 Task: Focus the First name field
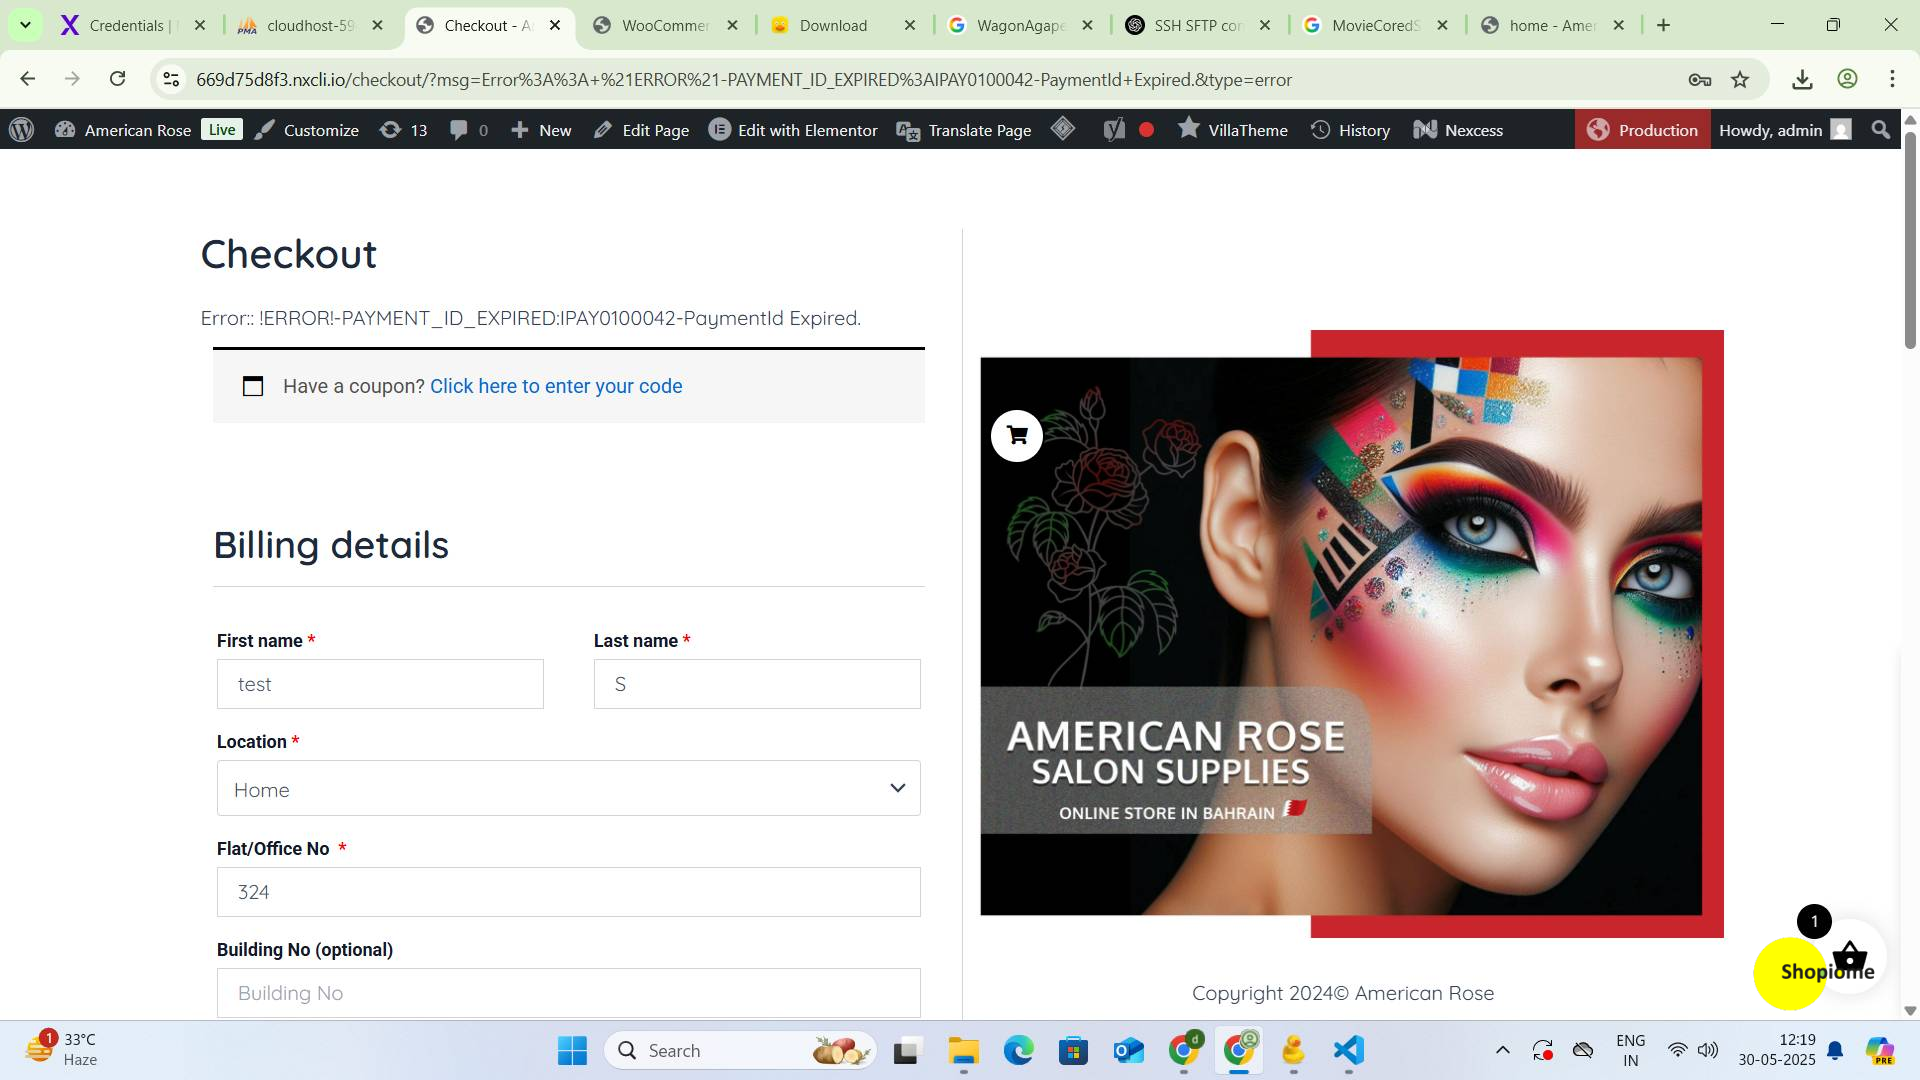(380, 684)
